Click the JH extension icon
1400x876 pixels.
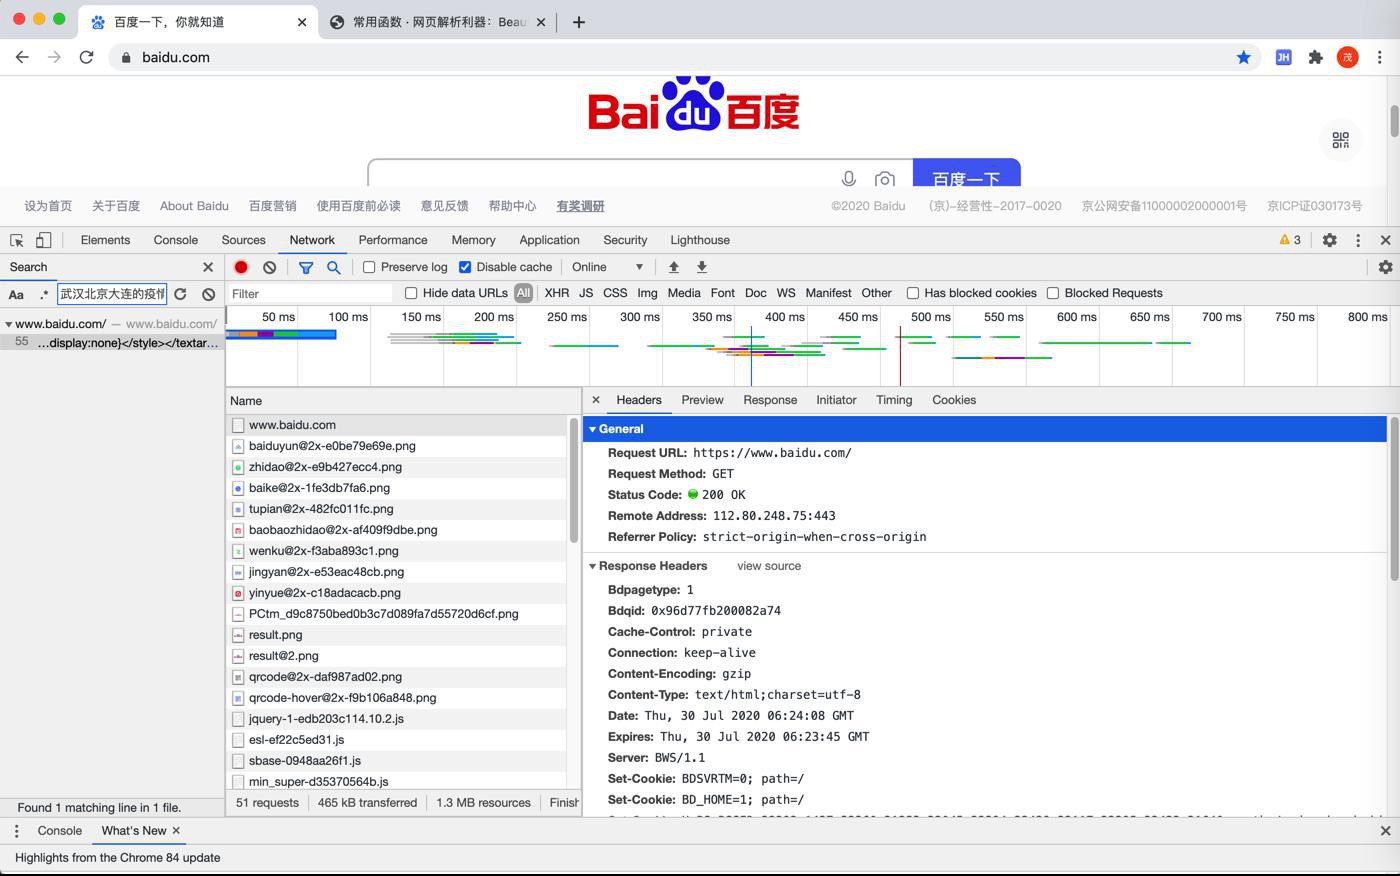click(x=1283, y=57)
